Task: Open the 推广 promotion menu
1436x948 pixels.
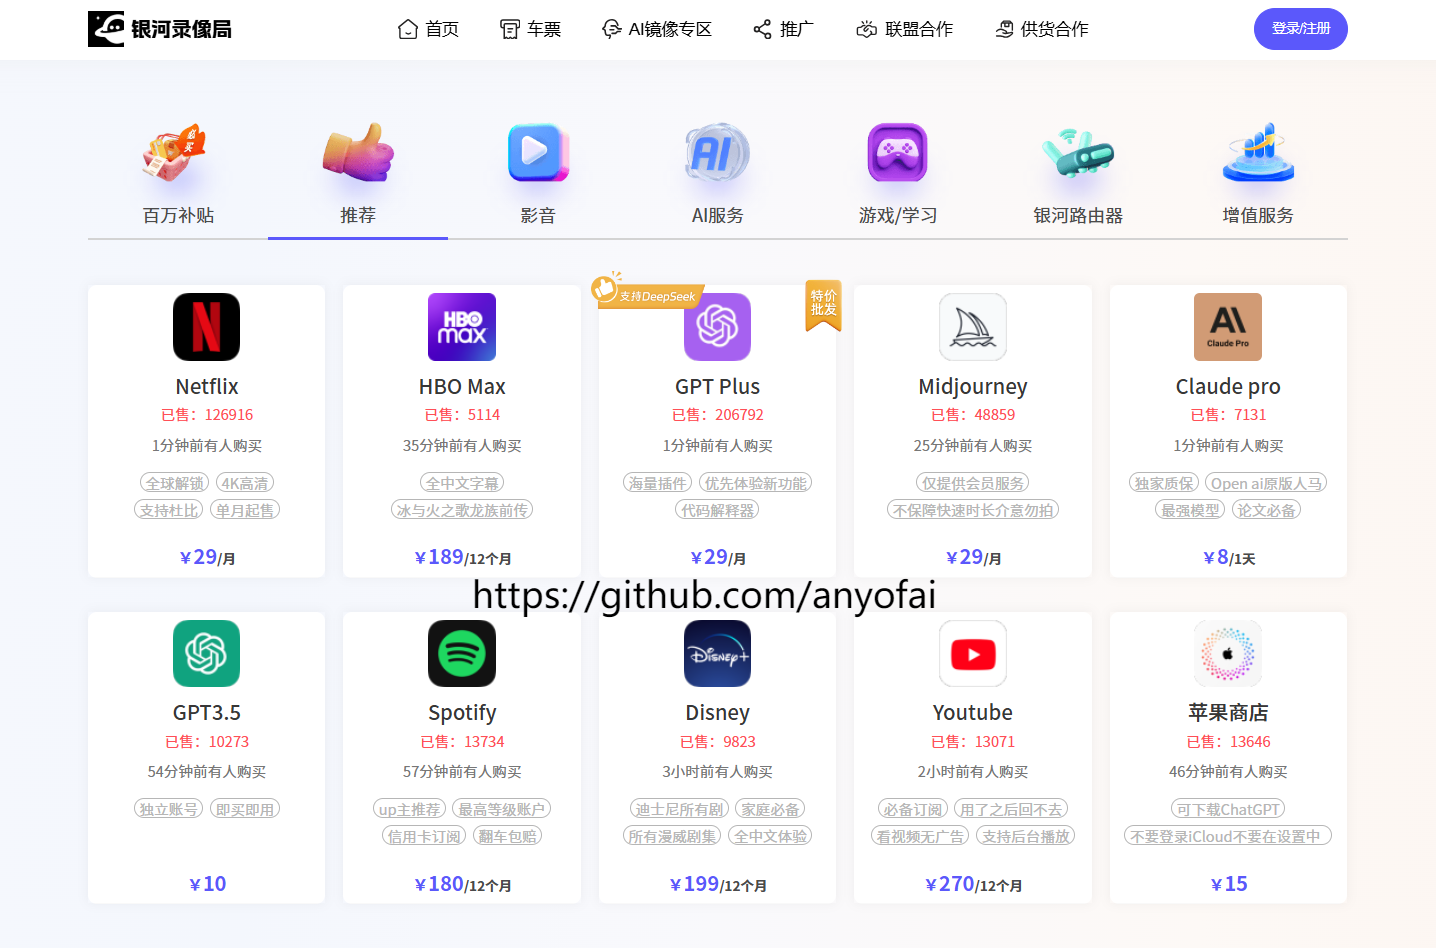Action: (784, 29)
